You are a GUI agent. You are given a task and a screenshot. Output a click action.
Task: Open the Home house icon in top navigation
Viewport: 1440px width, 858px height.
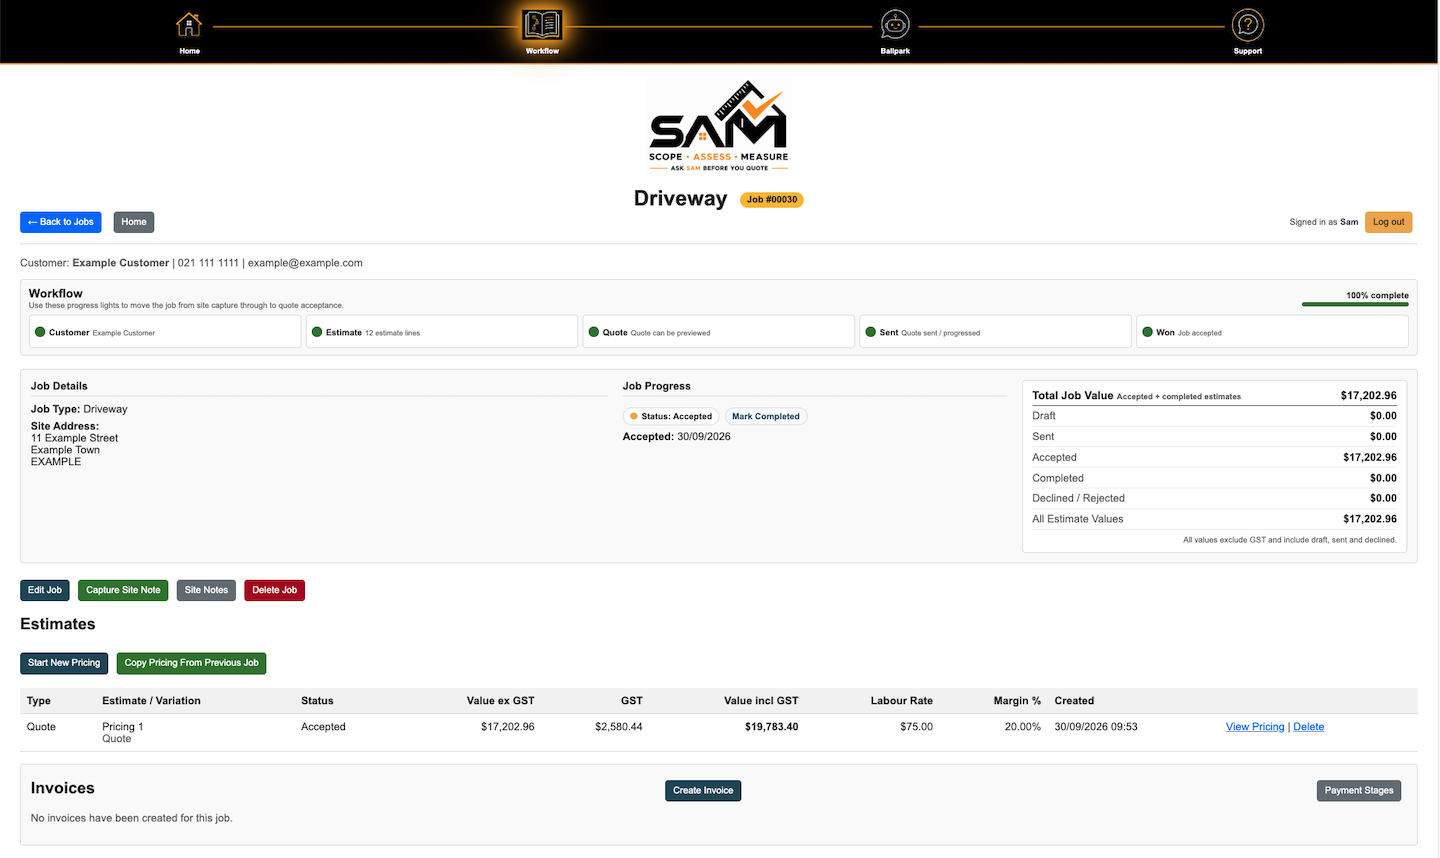tap(189, 24)
